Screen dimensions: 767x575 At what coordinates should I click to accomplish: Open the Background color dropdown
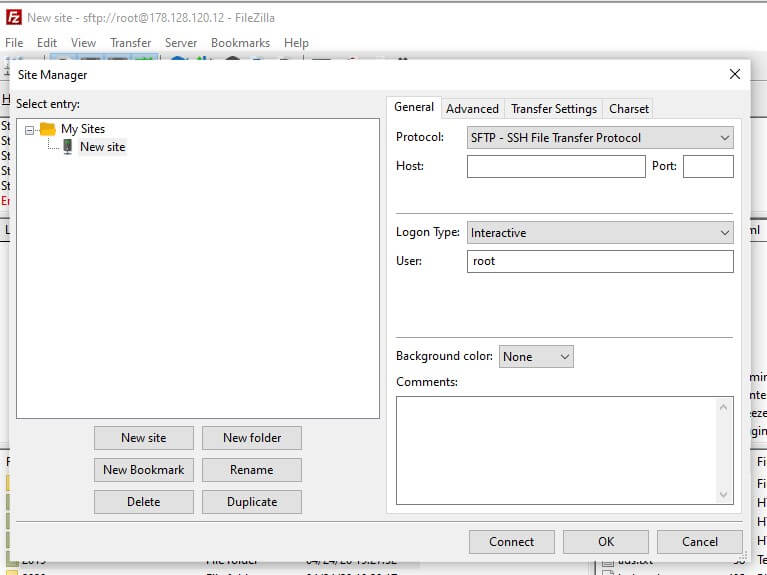[x=536, y=357]
